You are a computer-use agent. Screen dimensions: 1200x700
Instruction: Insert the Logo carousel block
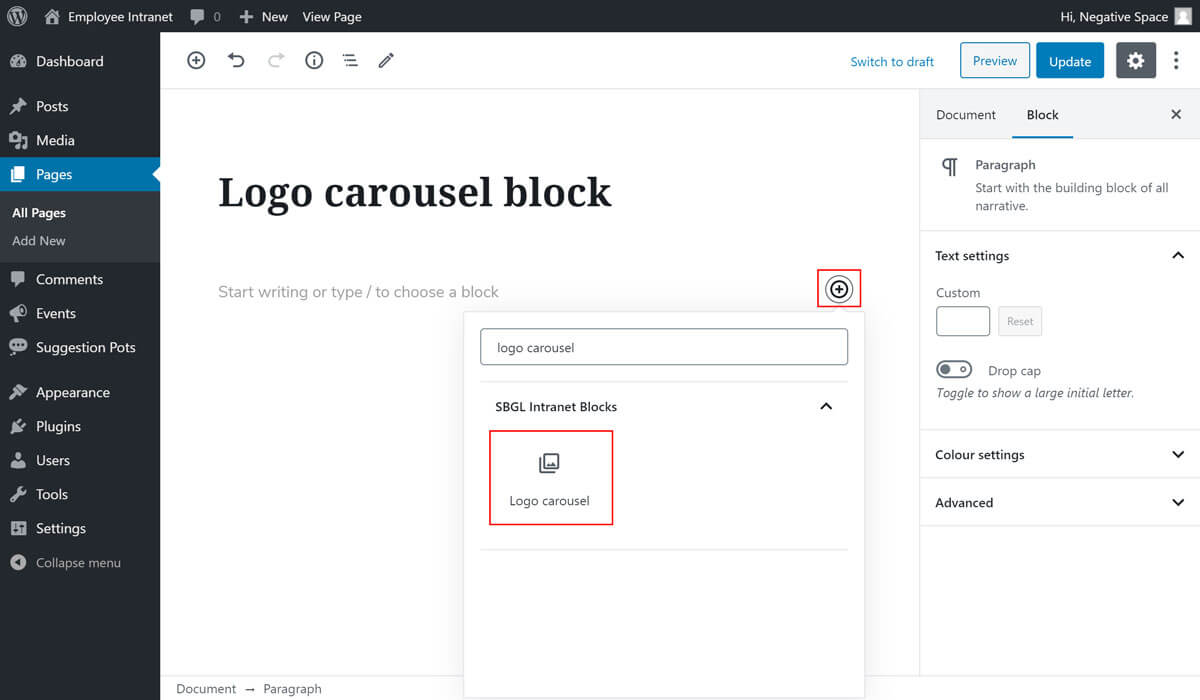(550, 478)
